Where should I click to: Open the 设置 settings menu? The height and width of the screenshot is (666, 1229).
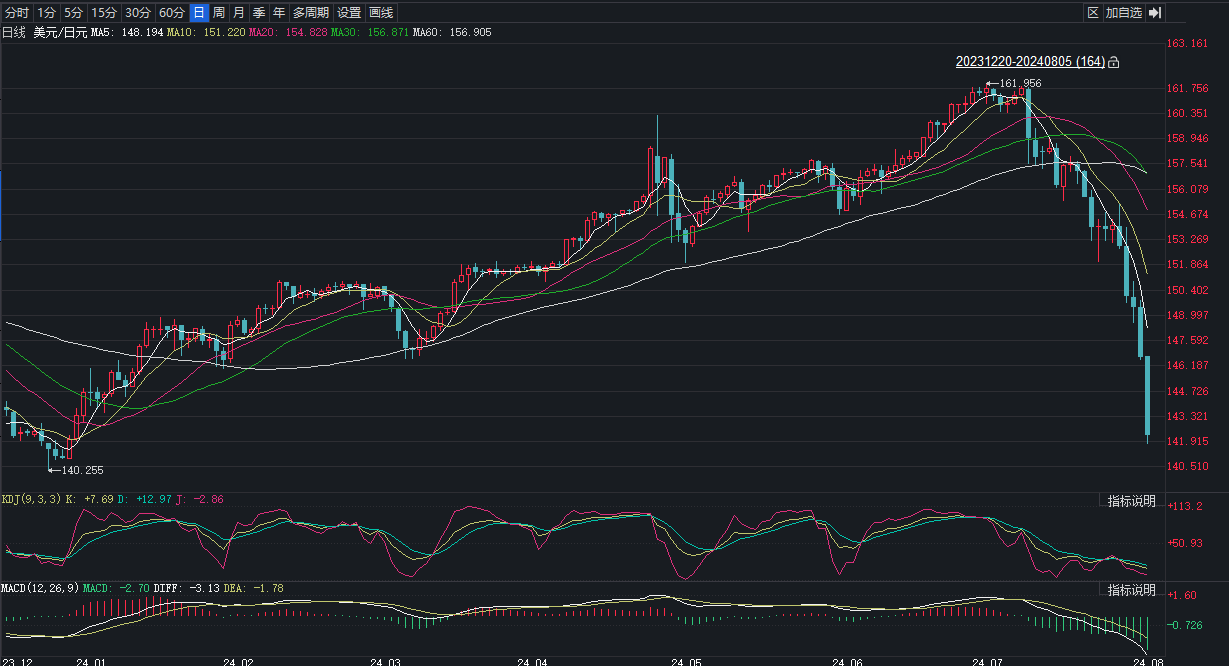pyautogui.click(x=349, y=13)
